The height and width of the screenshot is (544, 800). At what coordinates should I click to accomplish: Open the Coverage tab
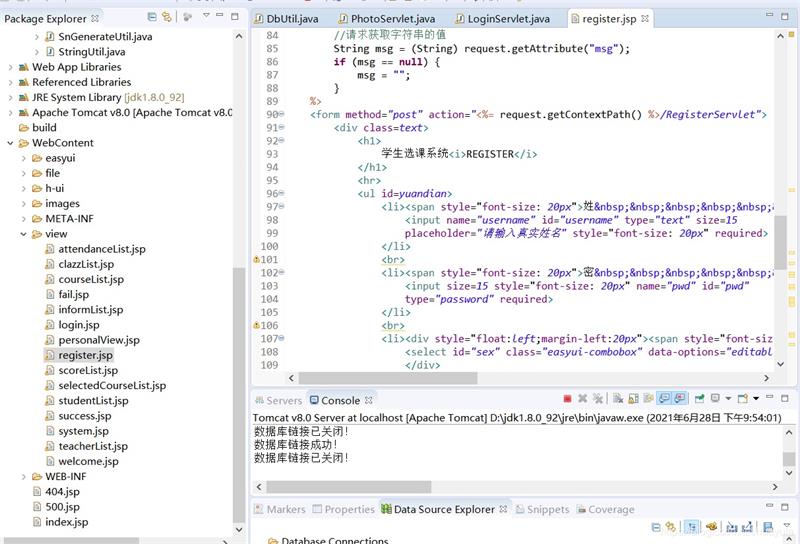tap(605, 509)
